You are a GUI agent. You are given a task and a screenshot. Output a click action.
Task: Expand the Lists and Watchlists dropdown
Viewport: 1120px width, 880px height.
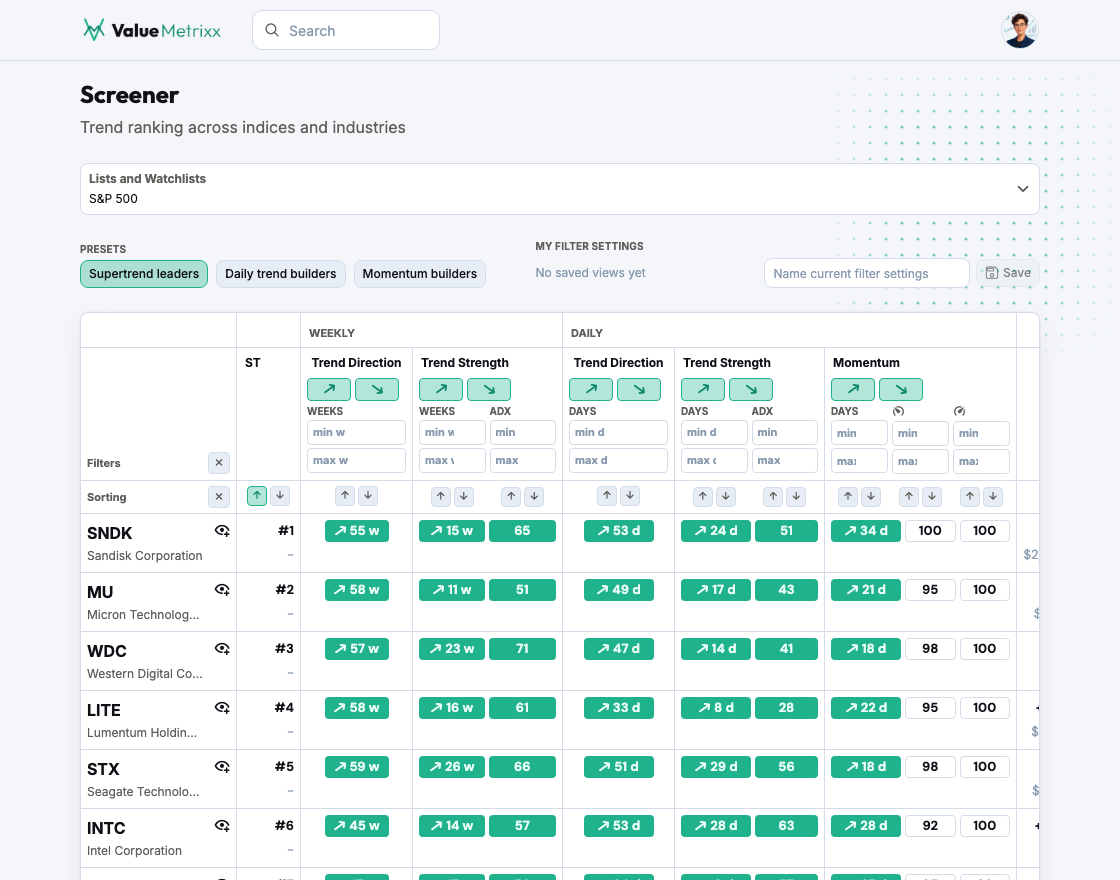[x=559, y=189]
